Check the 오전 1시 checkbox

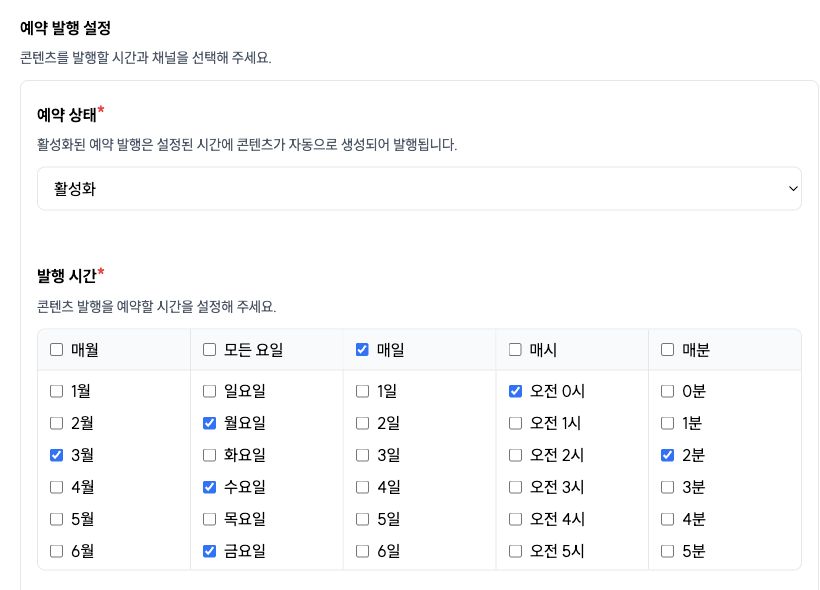515,423
